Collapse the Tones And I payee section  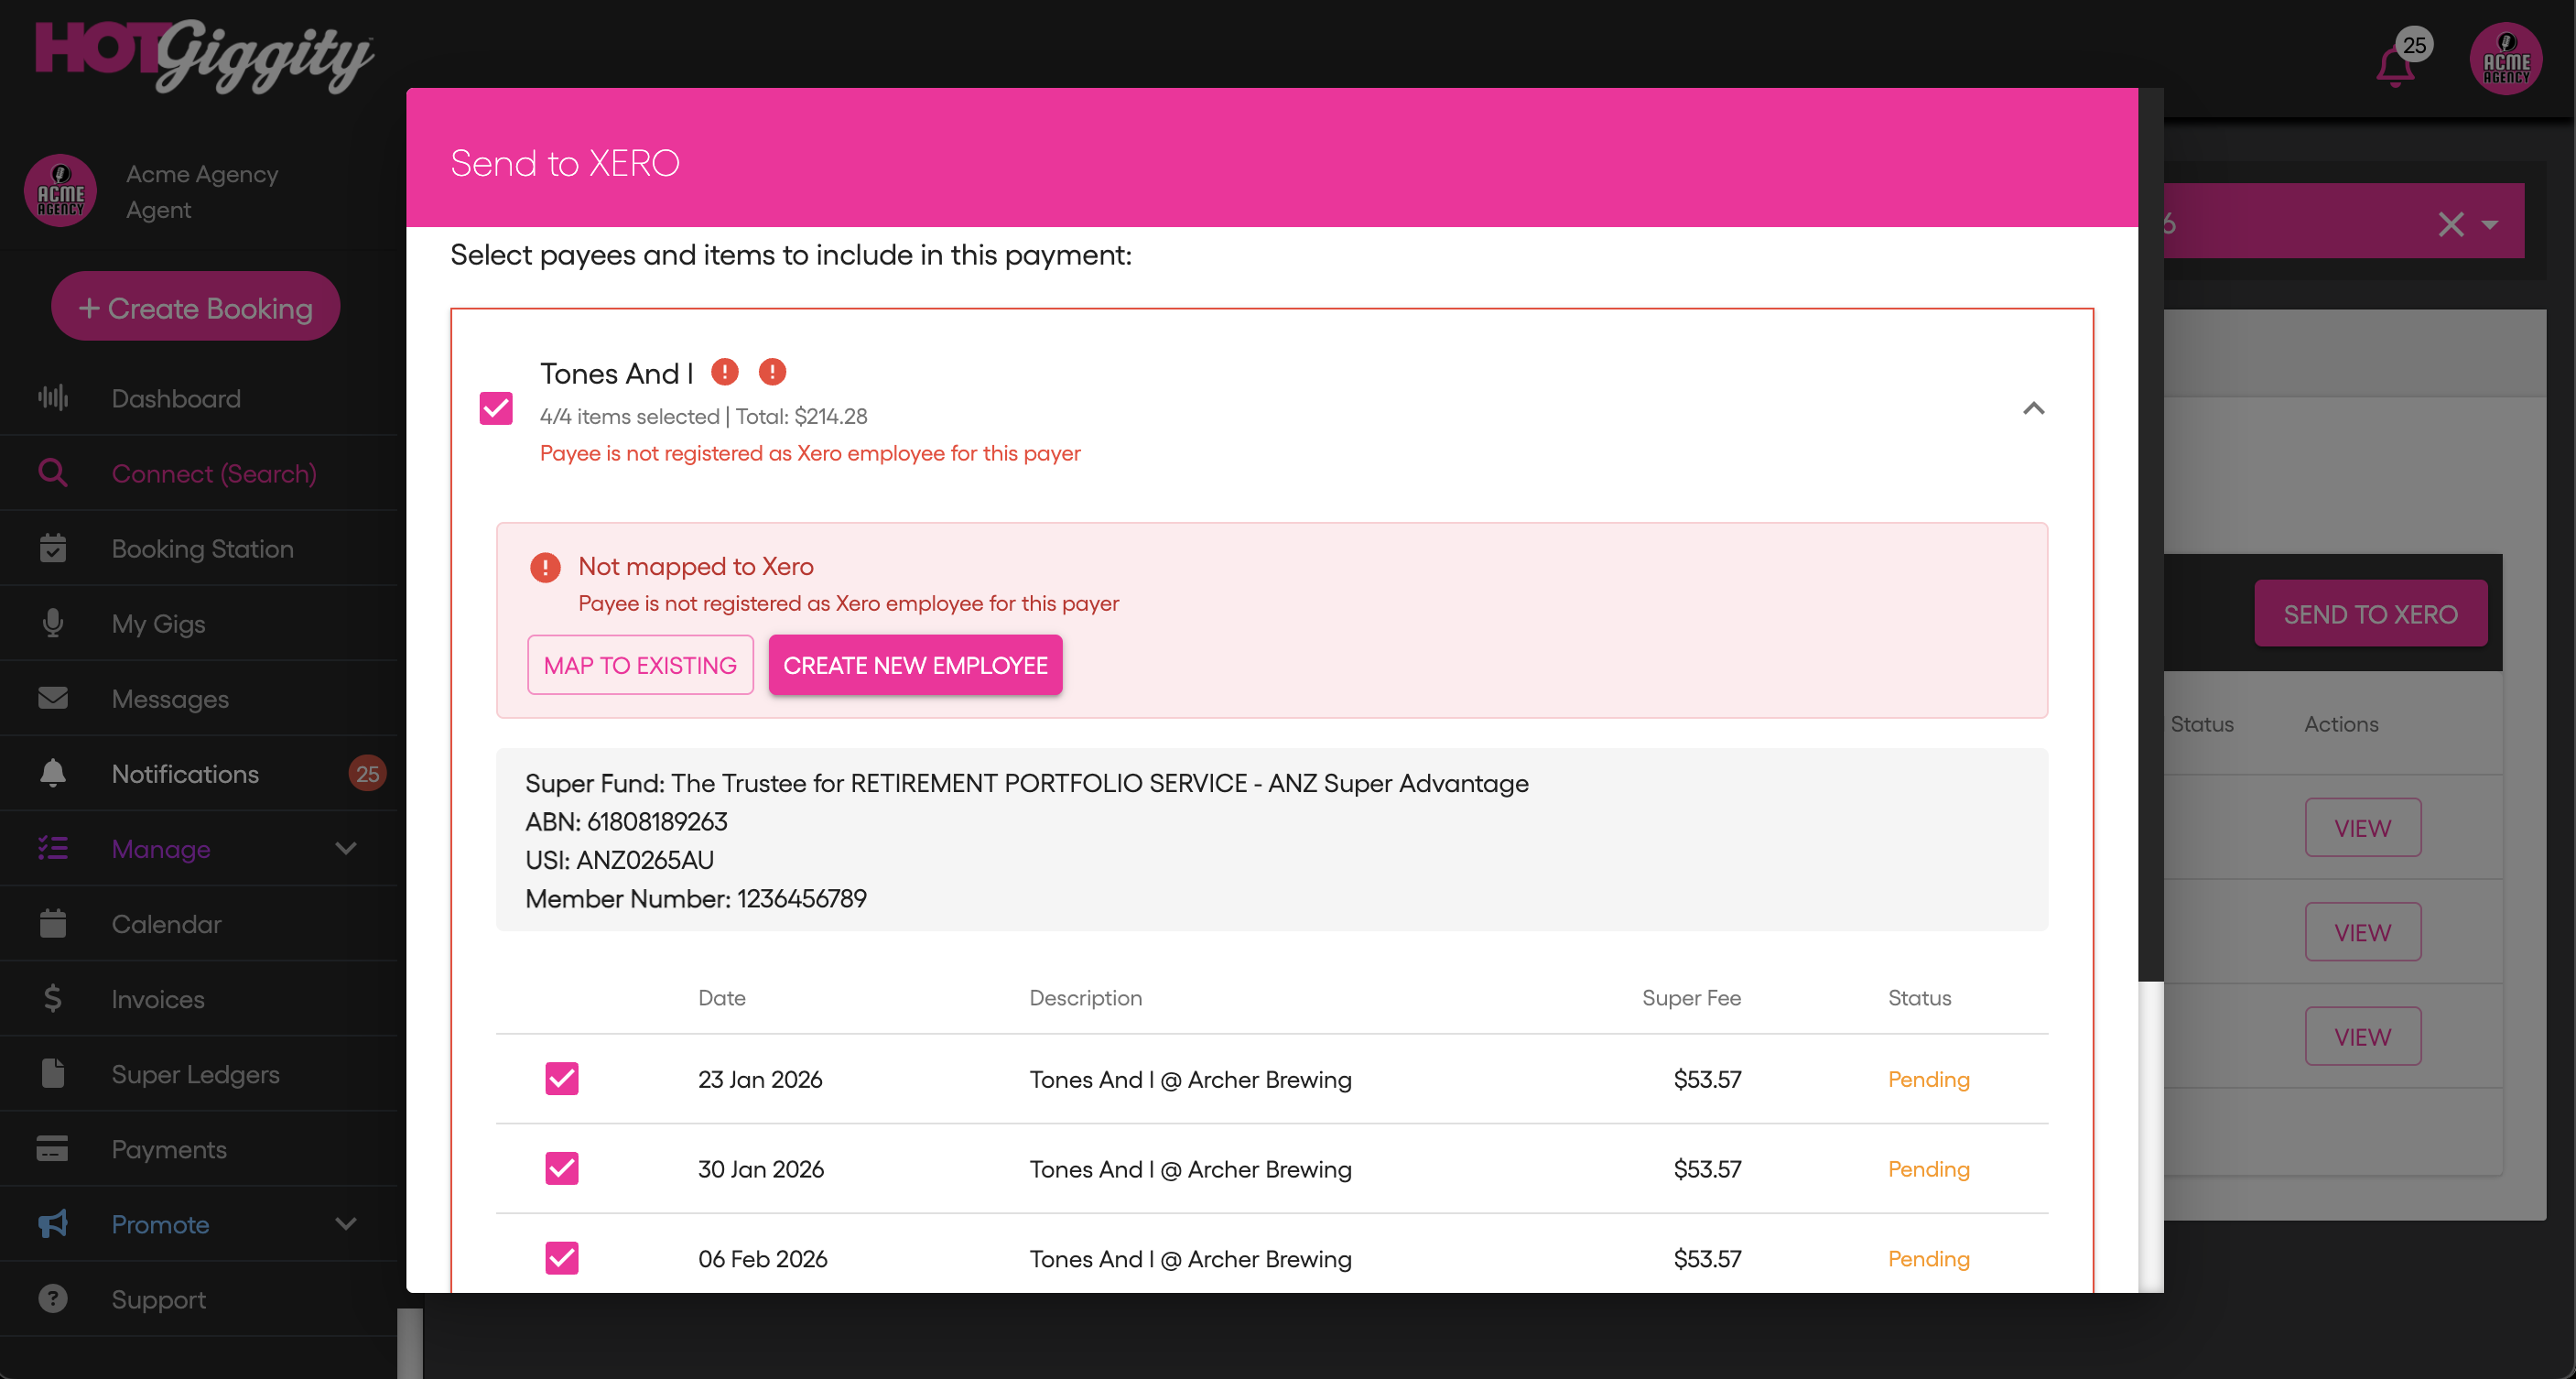(2033, 408)
